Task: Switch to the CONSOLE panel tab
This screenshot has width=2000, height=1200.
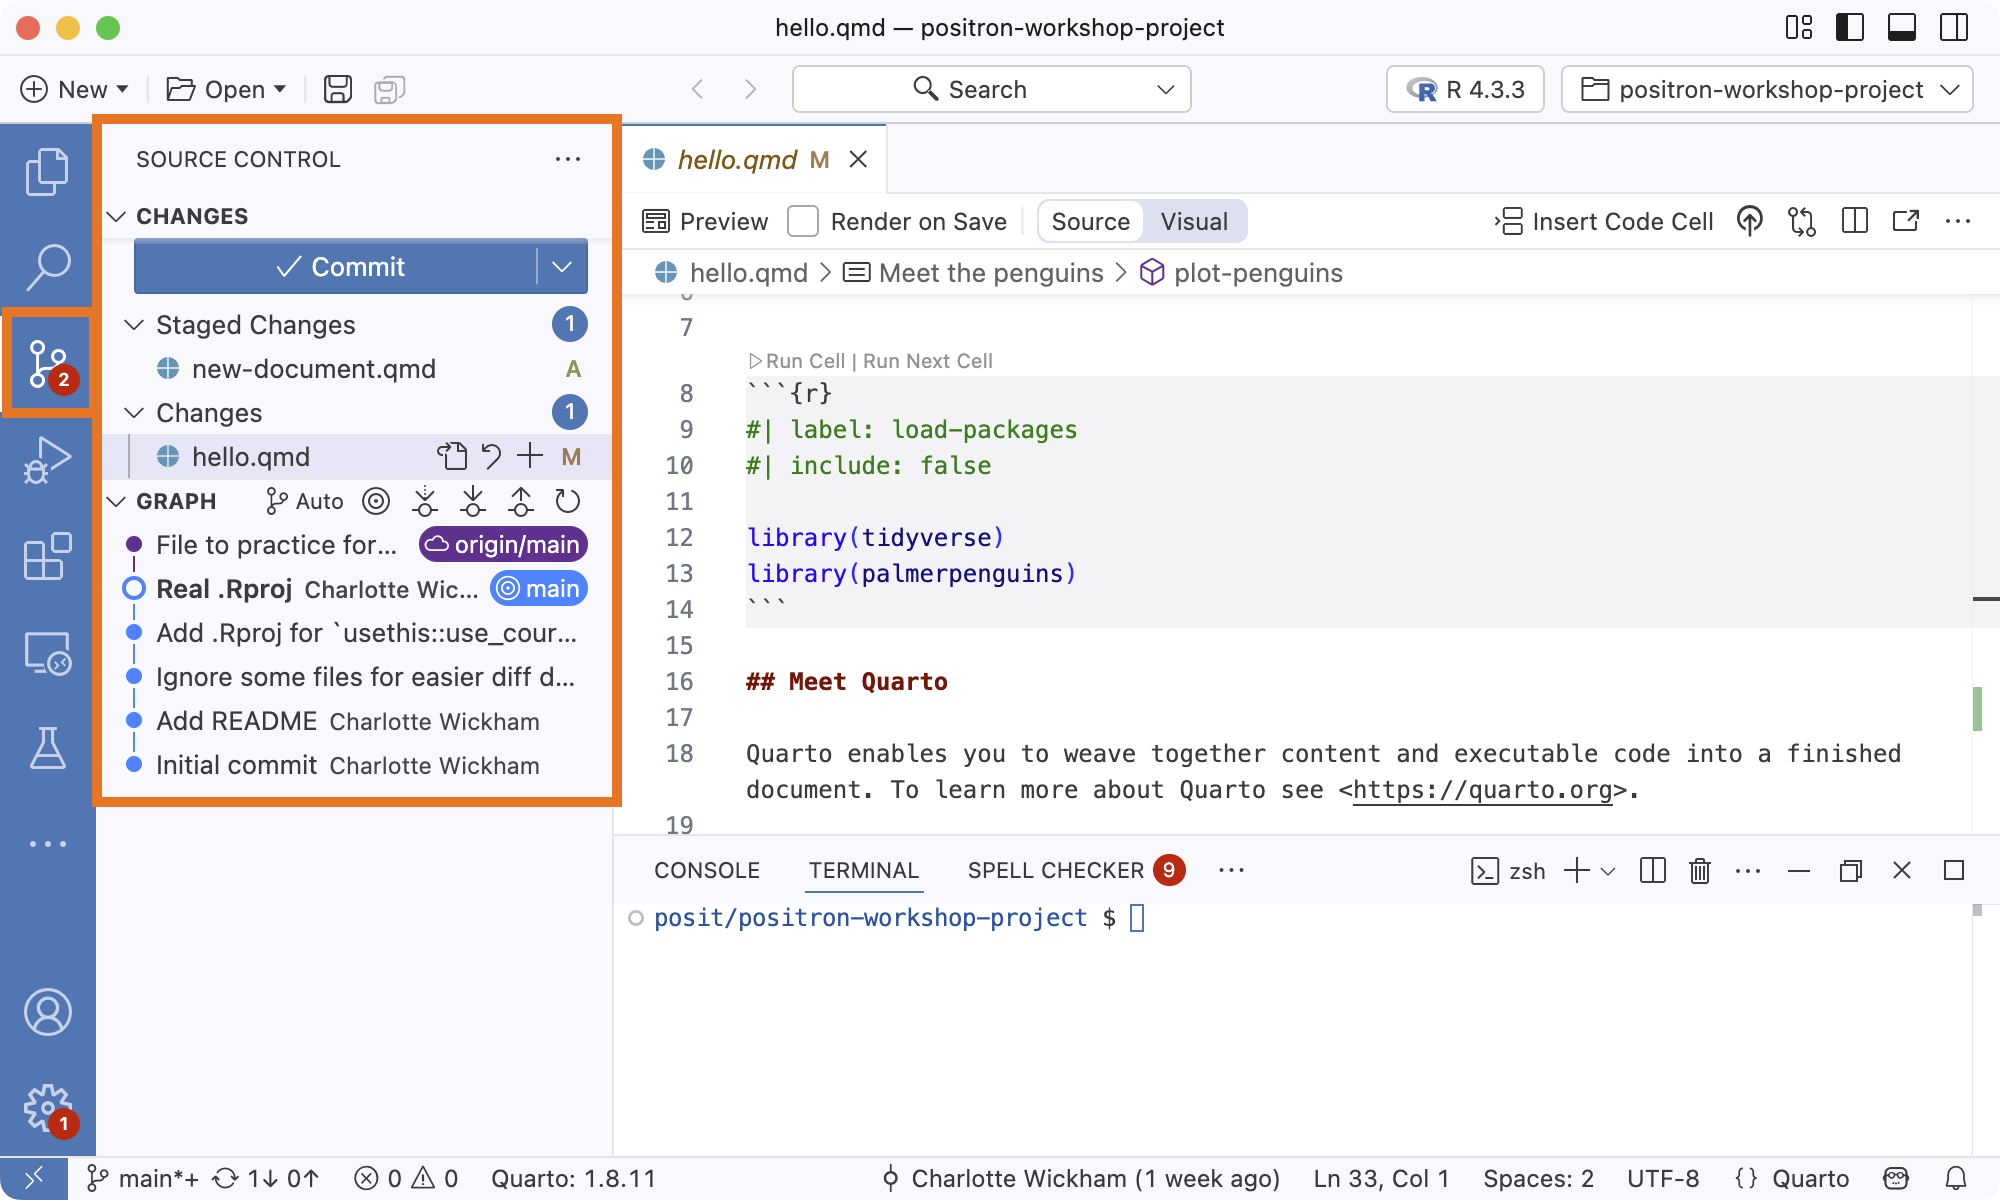Action: pos(707,871)
